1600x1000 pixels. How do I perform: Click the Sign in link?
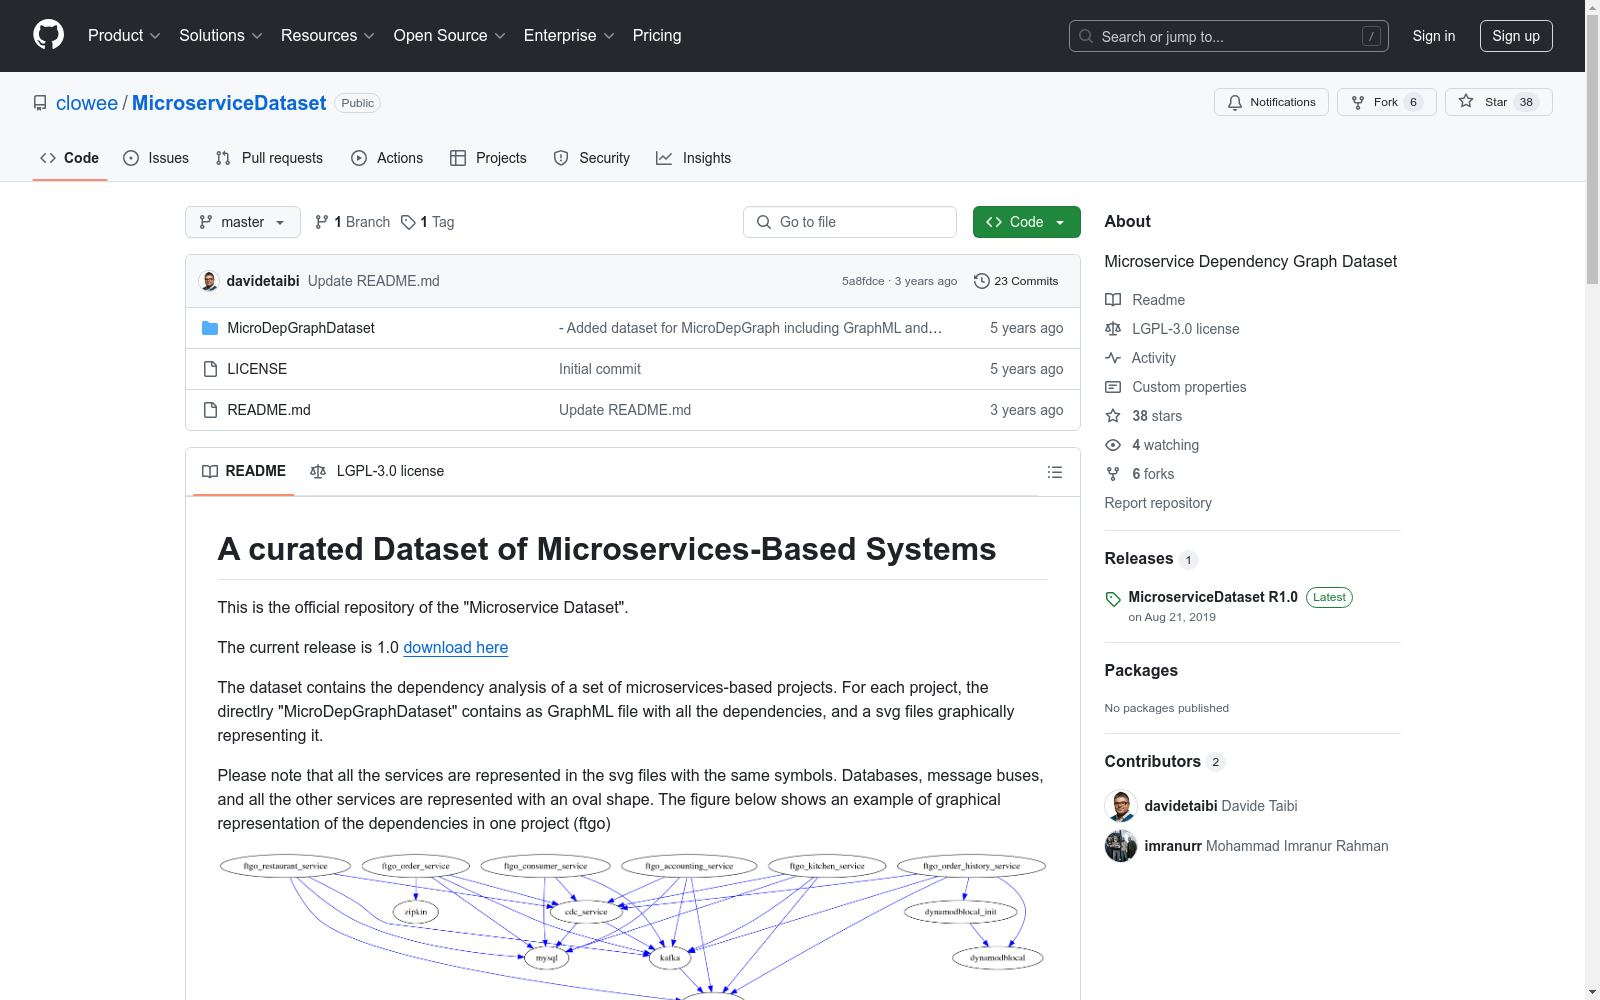coord(1434,36)
